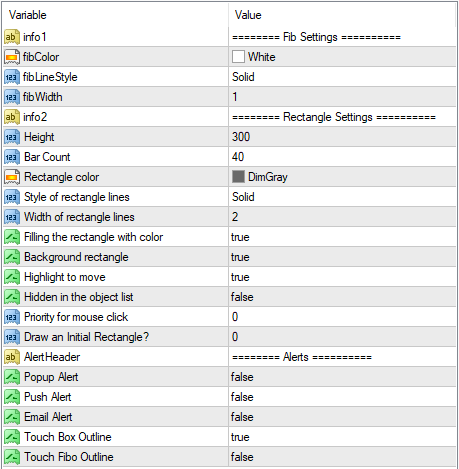The image size is (459, 469).
Task: Open Style of rectangle lines Solid dropdown
Action: (x=342, y=197)
